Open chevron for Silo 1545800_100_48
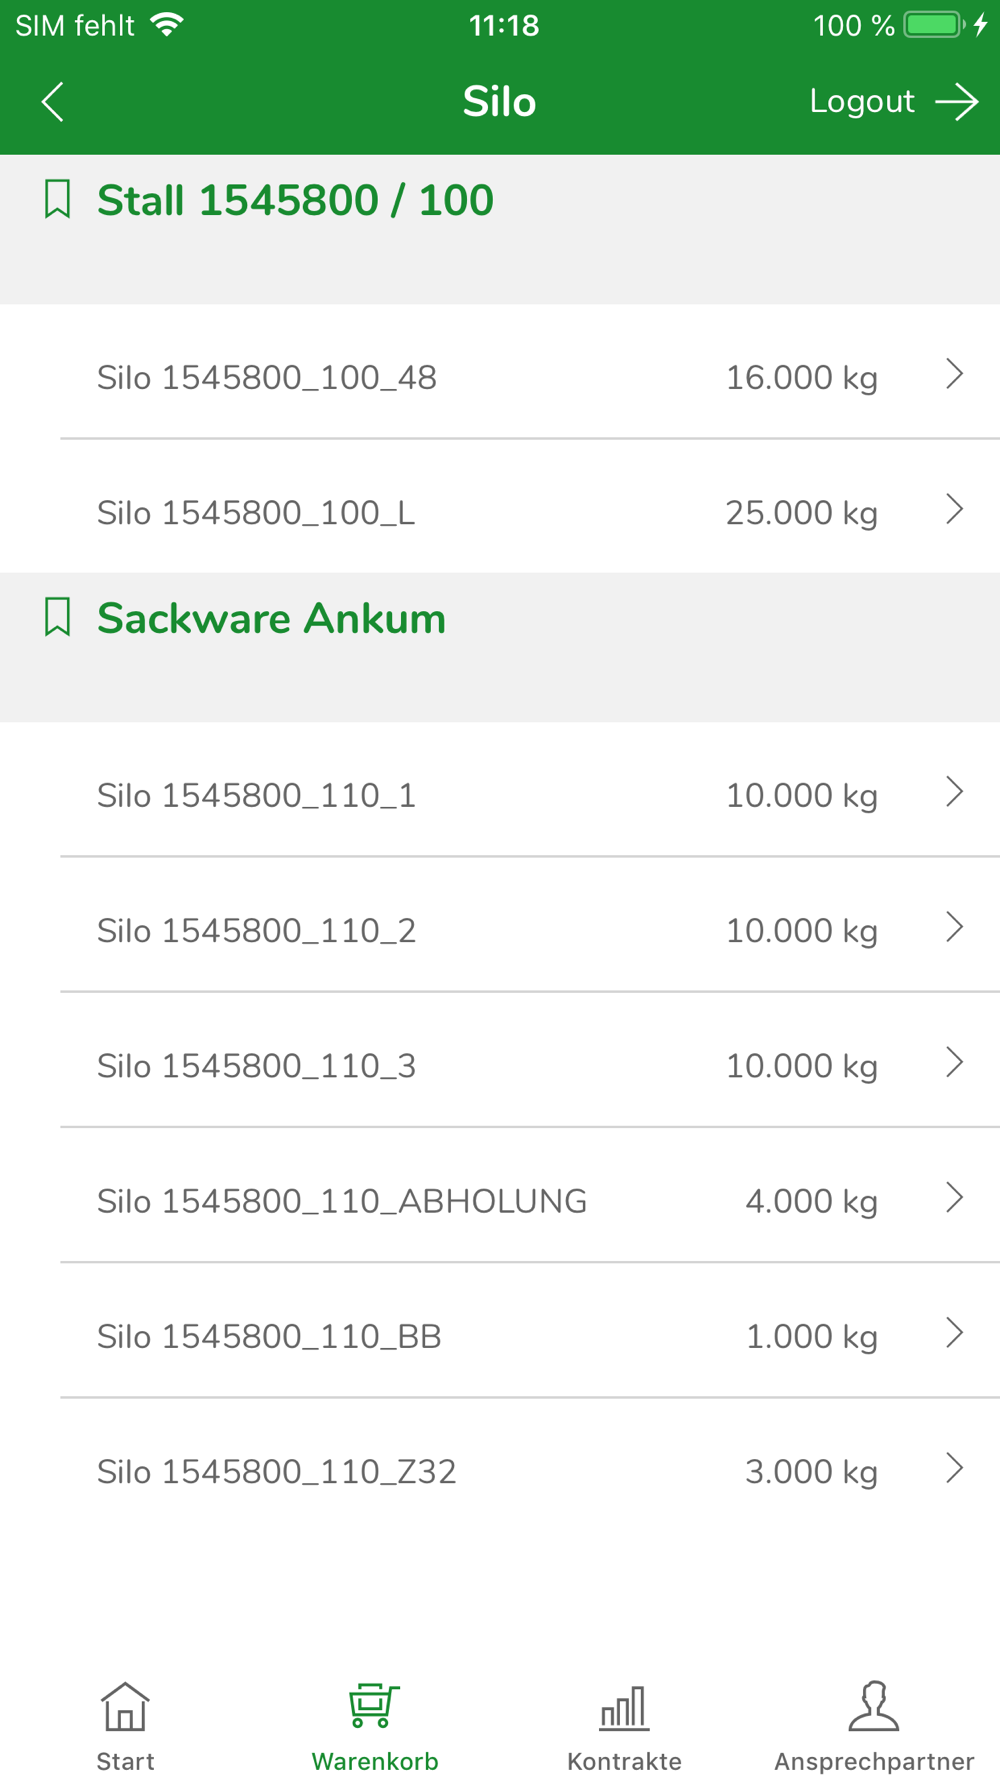 pyautogui.click(x=955, y=375)
